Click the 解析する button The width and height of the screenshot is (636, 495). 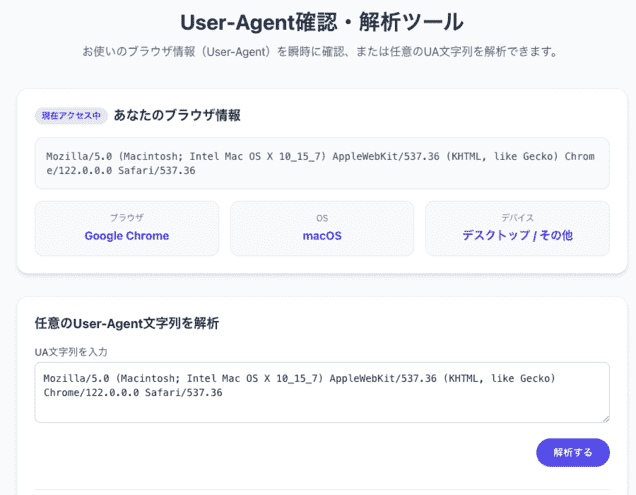573,452
